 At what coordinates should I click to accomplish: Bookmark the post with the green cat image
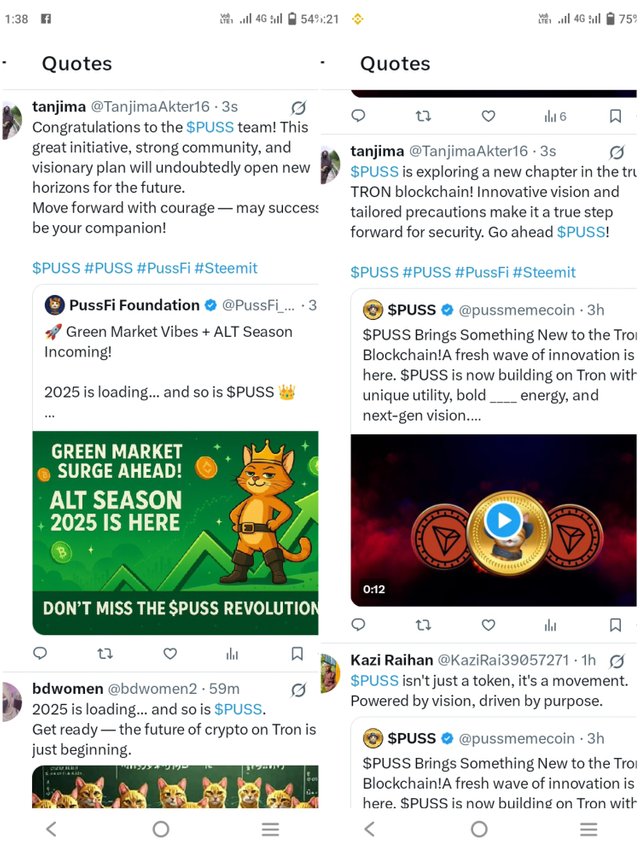(297, 653)
